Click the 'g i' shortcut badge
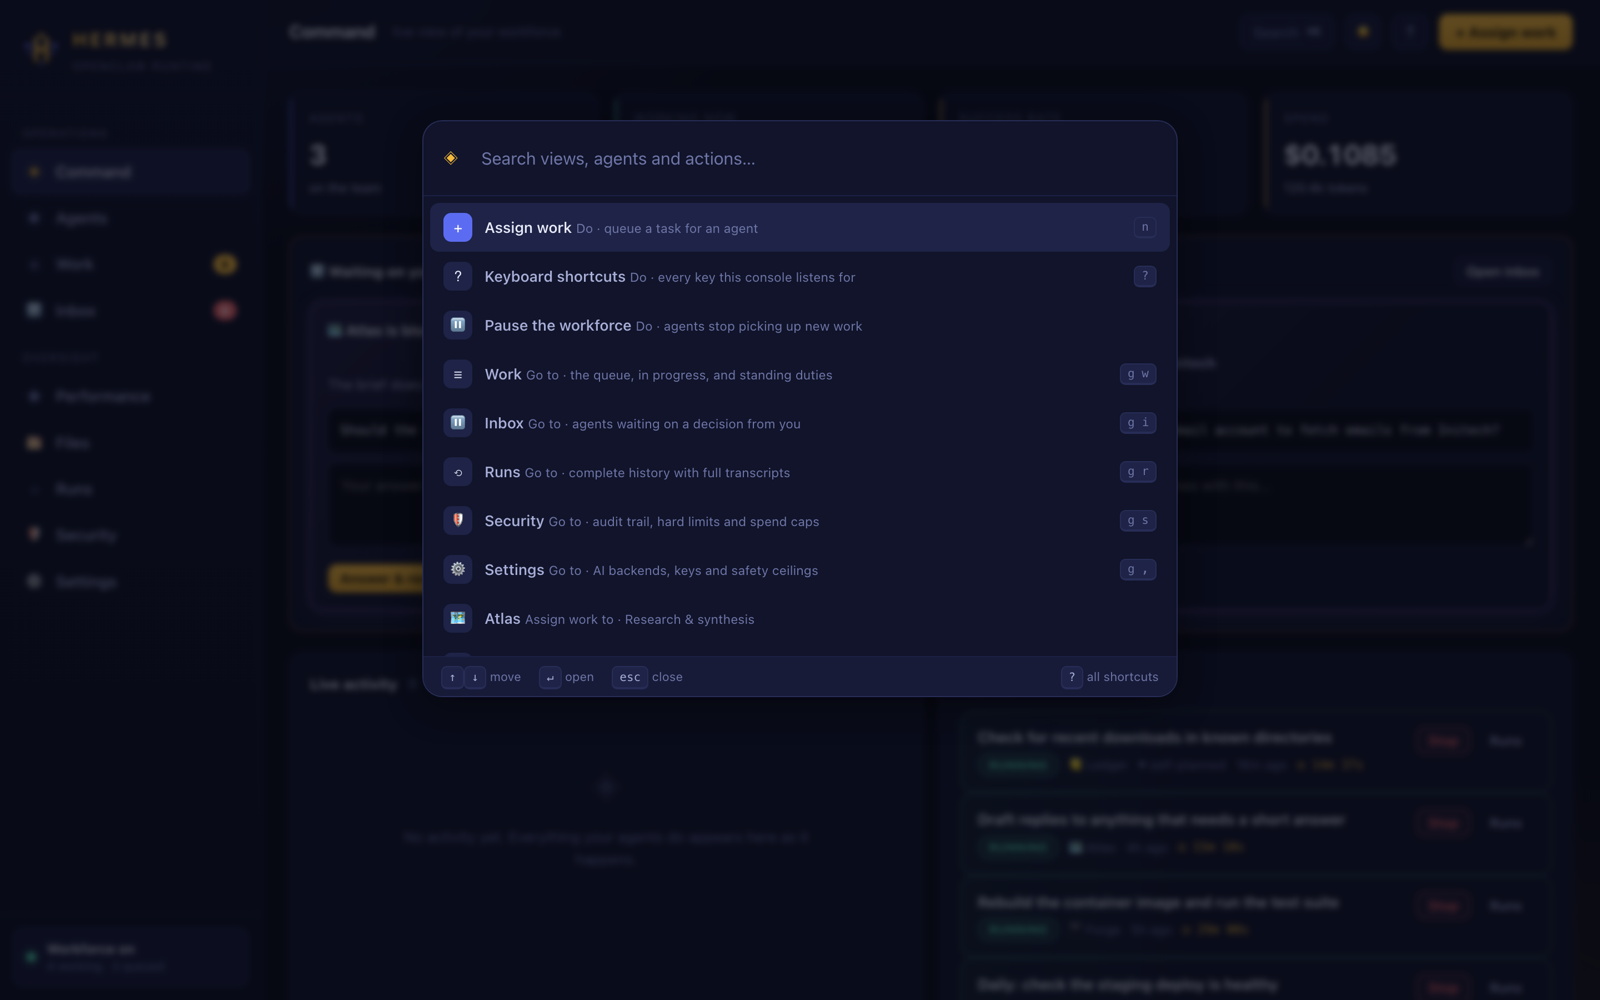 [1138, 423]
